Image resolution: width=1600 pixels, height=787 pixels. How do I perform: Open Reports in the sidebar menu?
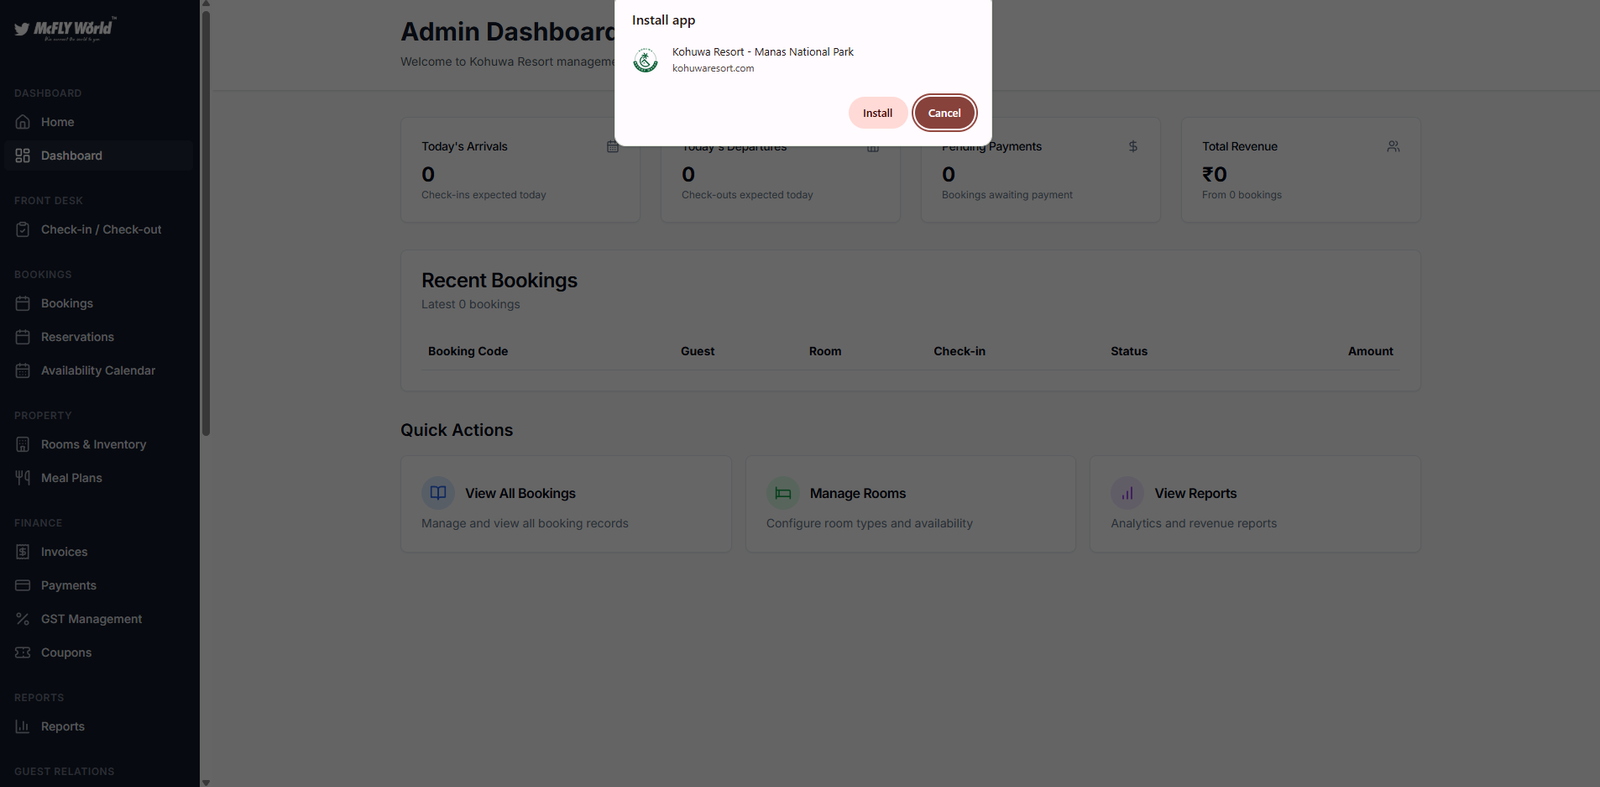click(x=98, y=727)
